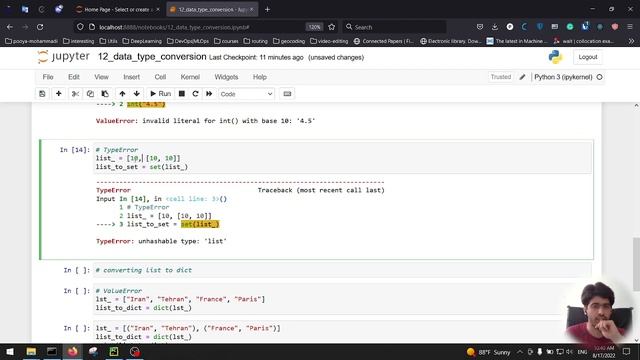Move selected cell down
This screenshot has width=640, height=360.
(137, 94)
